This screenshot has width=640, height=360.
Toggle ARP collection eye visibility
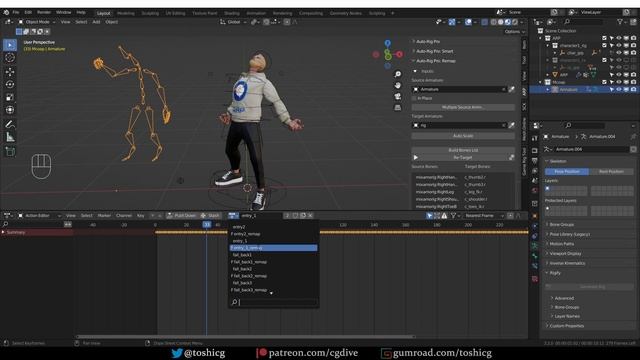click(x=619, y=38)
